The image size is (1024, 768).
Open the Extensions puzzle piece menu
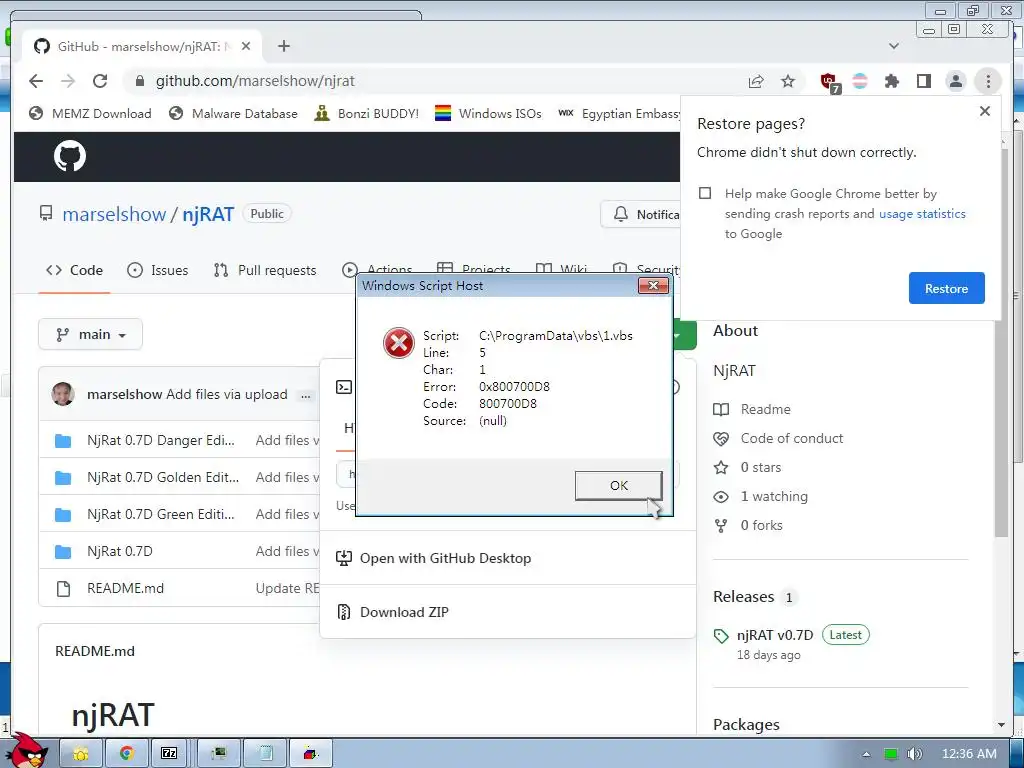coord(891,81)
